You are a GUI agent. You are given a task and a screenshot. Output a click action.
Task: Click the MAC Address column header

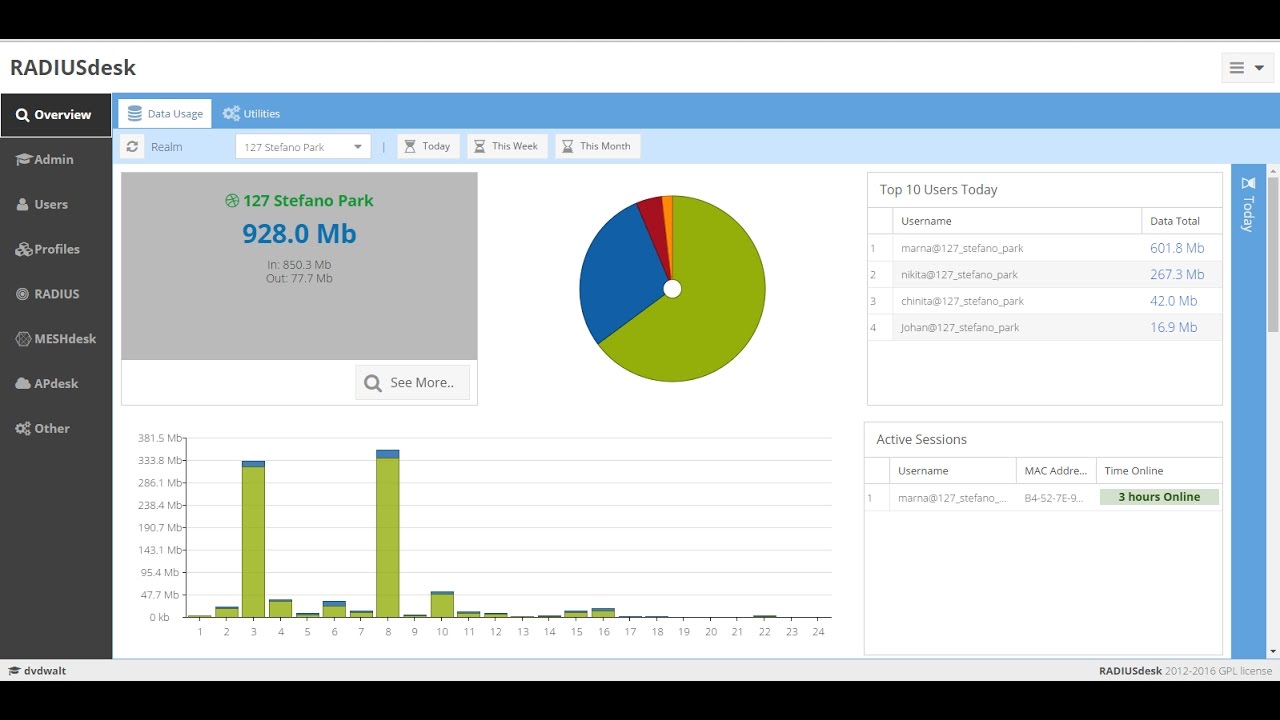[x=1055, y=471]
